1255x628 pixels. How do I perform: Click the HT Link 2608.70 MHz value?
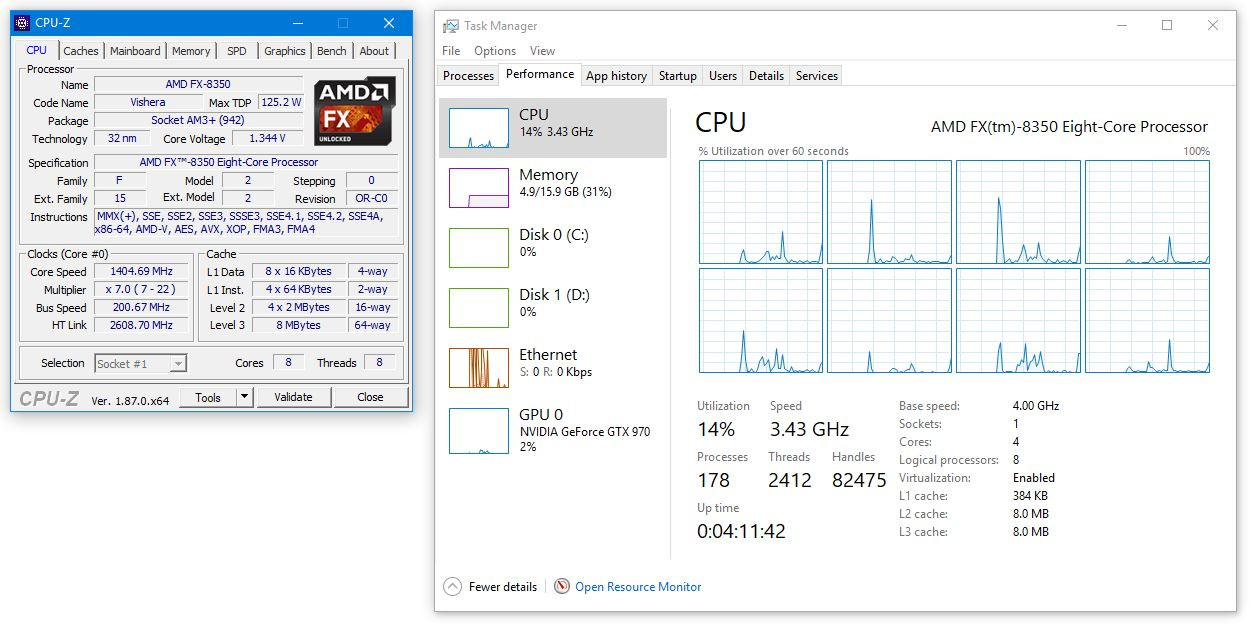(x=142, y=326)
